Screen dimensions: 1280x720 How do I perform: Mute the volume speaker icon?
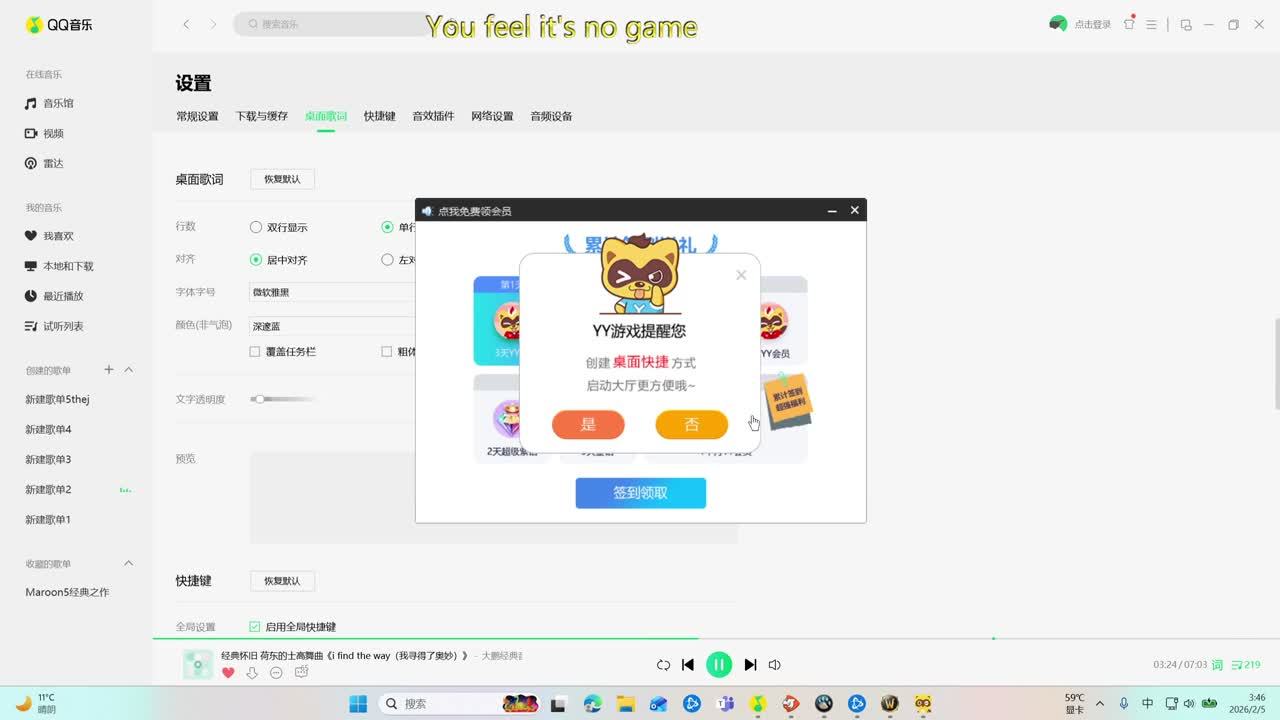[x=774, y=665]
